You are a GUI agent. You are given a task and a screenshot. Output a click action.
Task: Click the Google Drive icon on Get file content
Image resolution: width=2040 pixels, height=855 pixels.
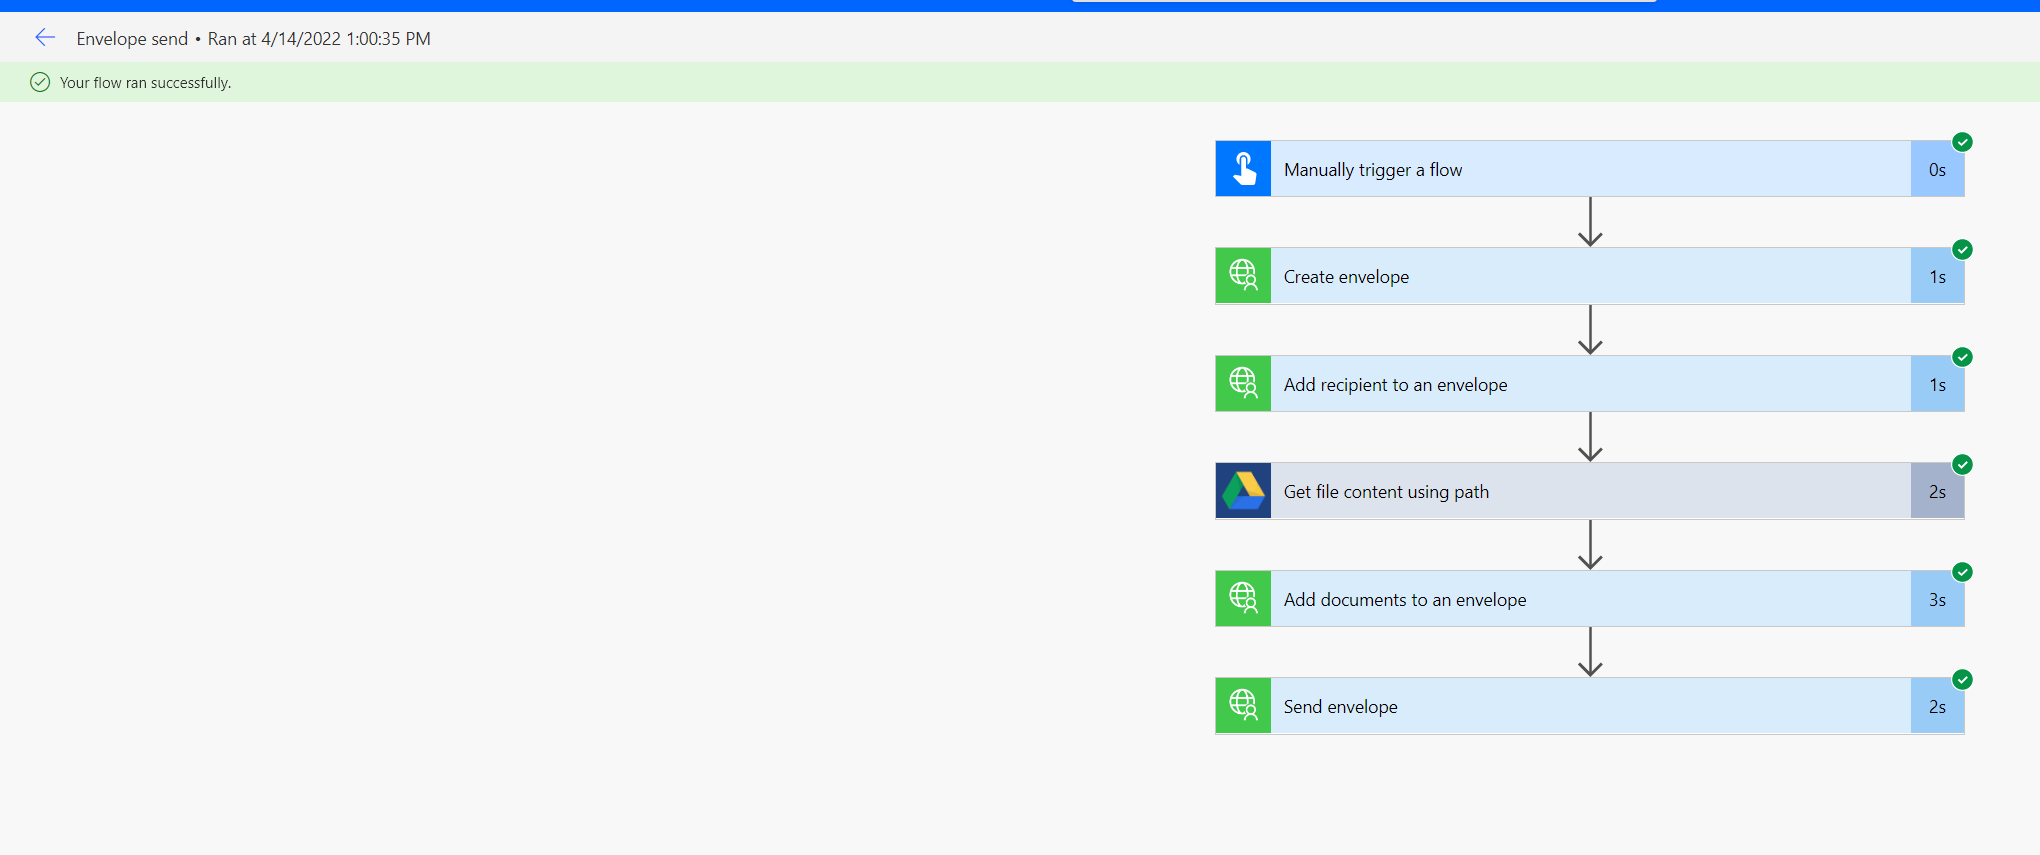point(1243,491)
